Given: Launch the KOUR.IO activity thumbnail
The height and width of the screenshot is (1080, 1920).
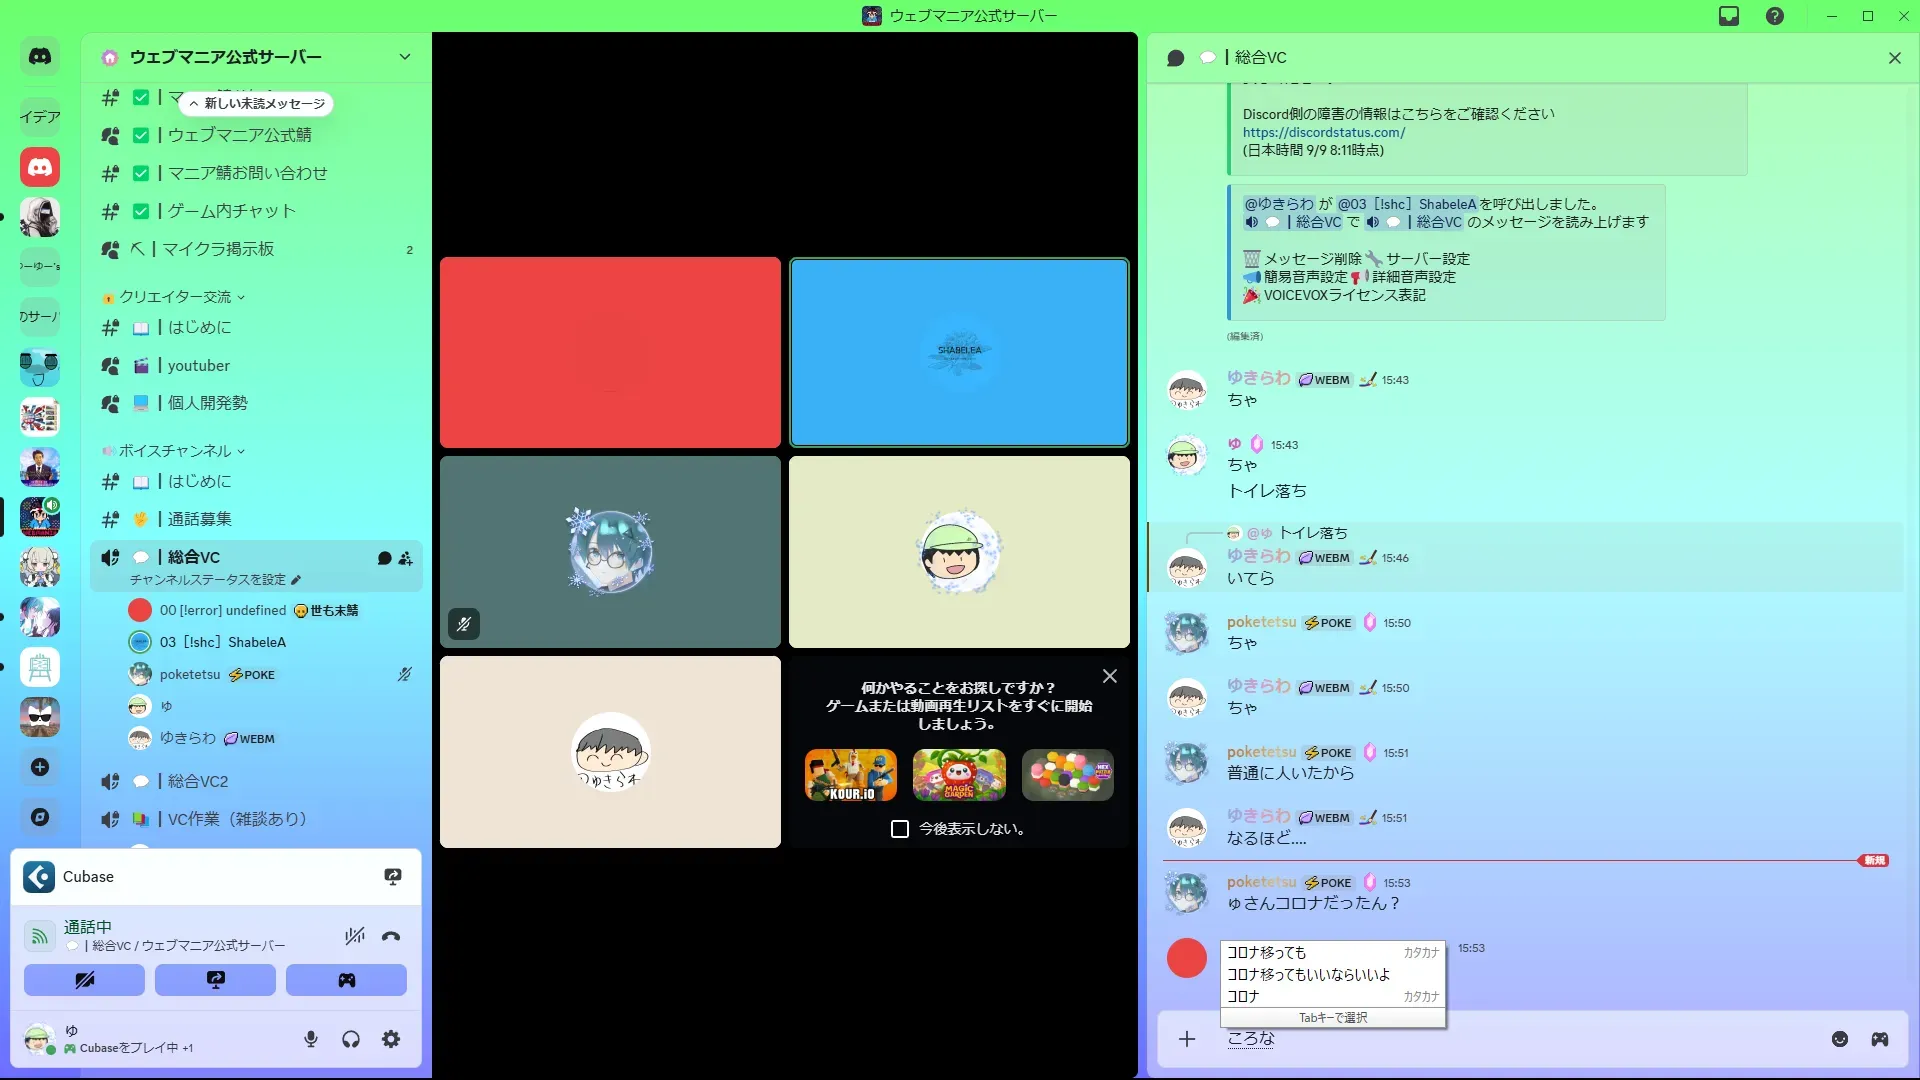Looking at the screenshot, I should (x=851, y=775).
